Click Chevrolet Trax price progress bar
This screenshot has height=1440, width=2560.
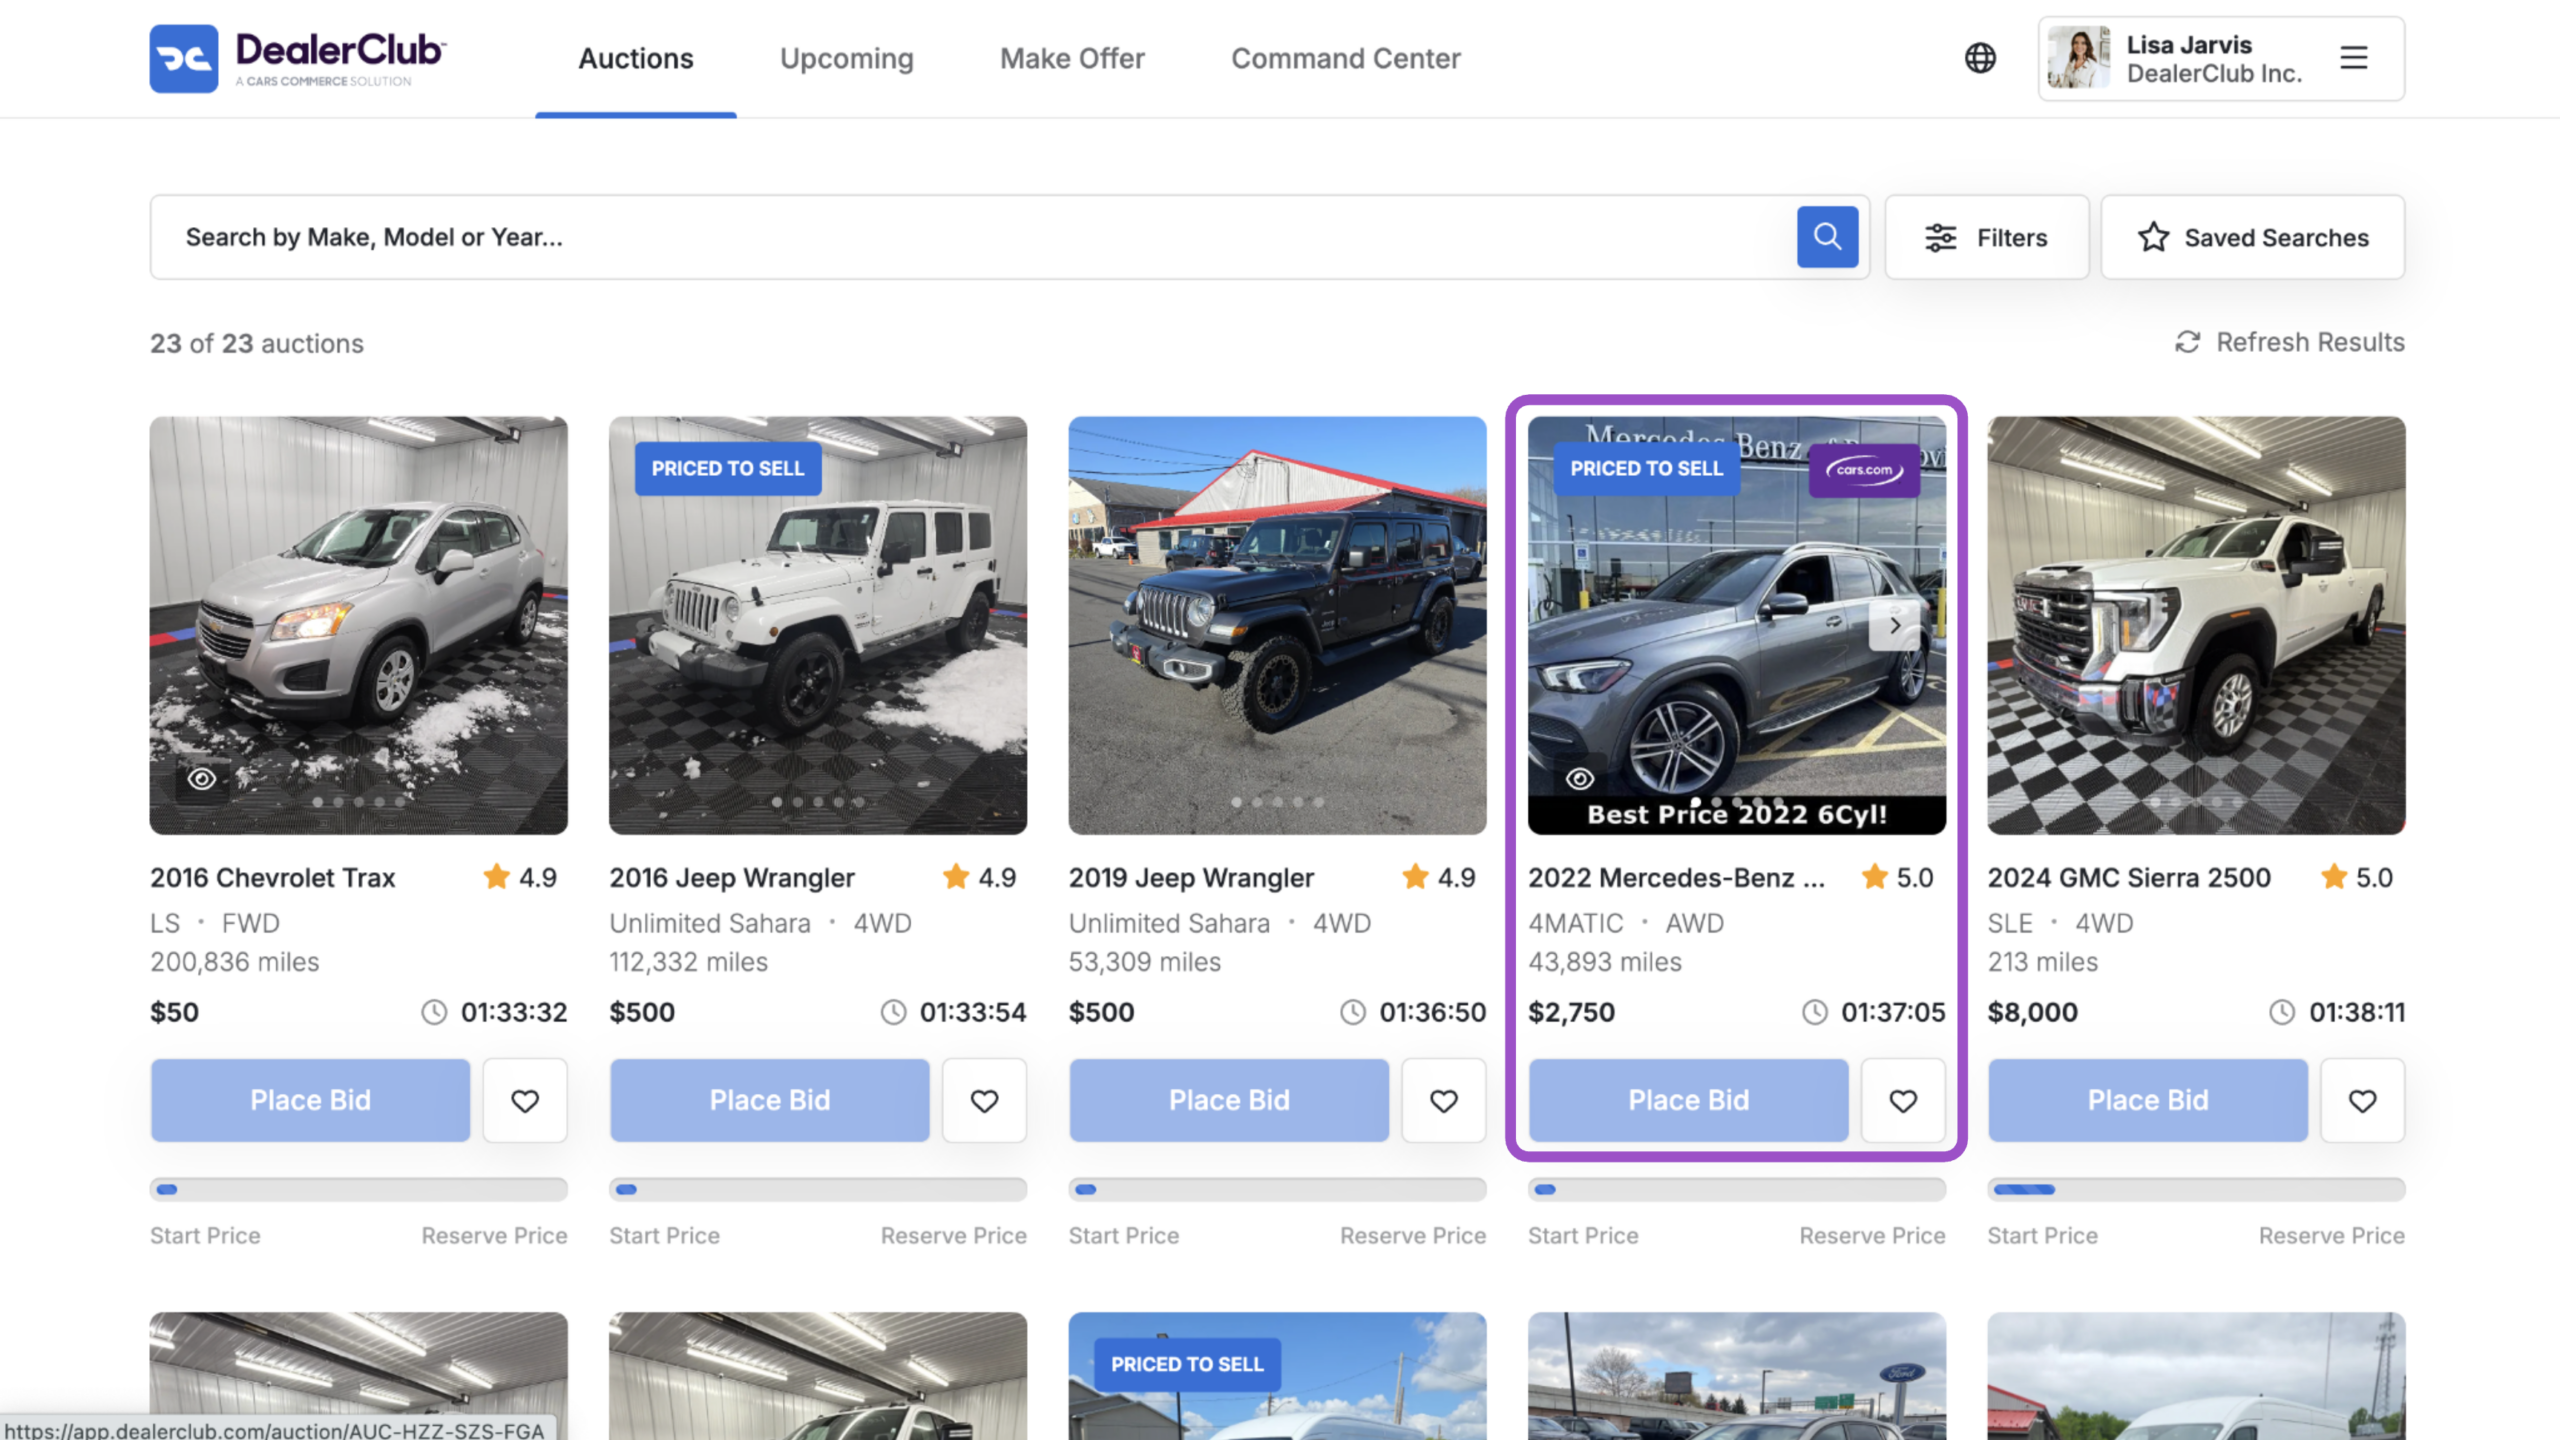point(358,1189)
